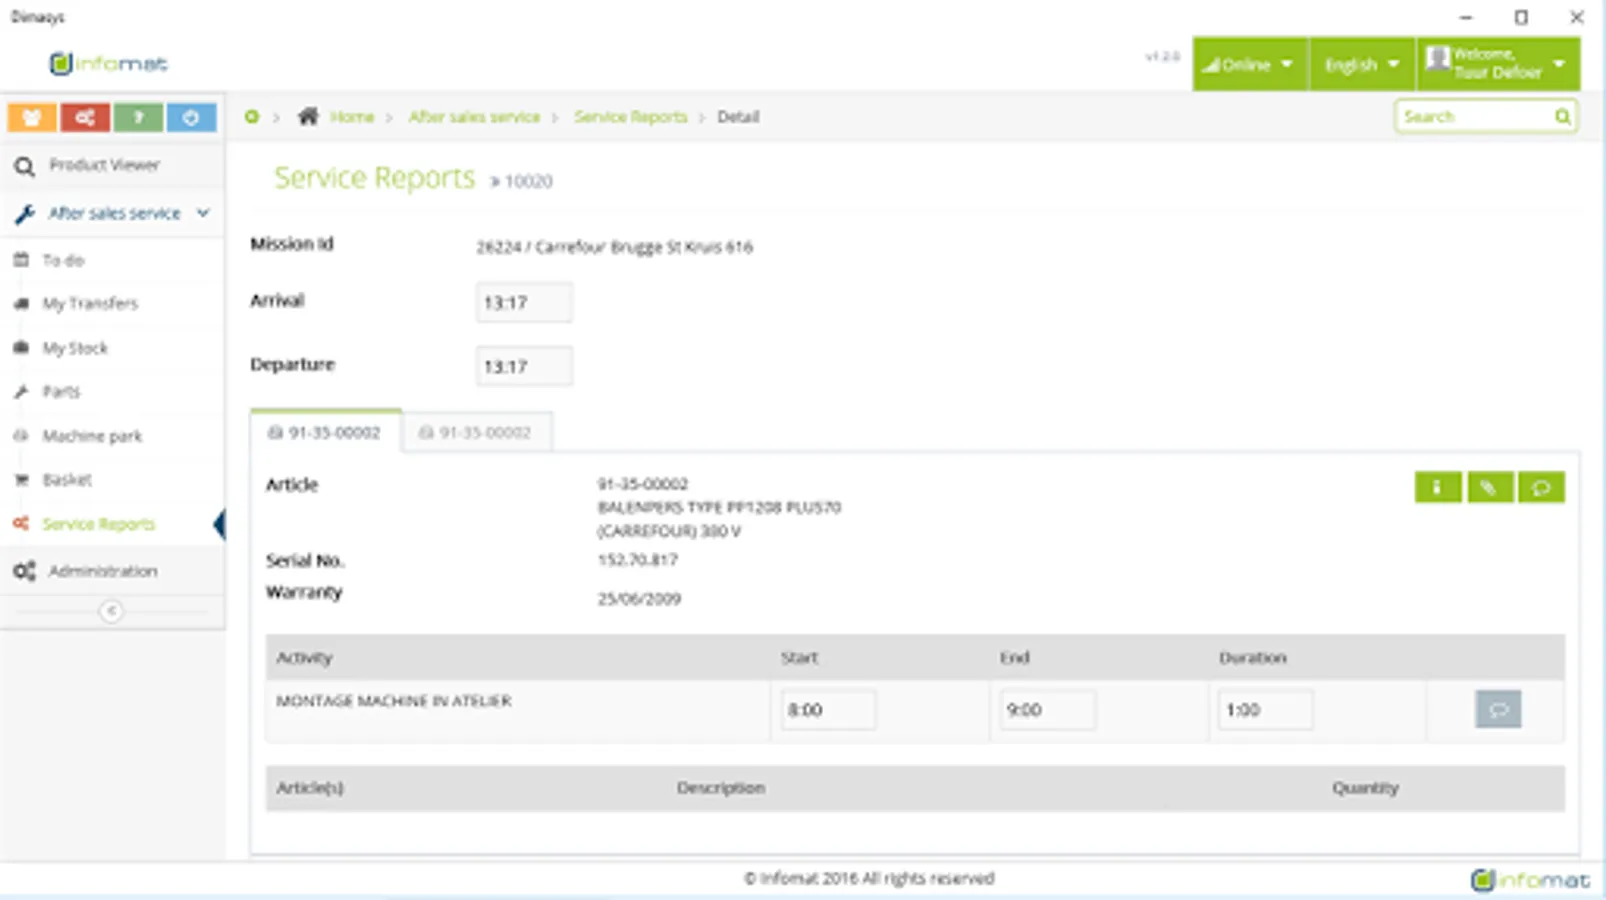Click the Duration column header
Viewport: 1606px width, 900px height.
click(x=1252, y=657)
